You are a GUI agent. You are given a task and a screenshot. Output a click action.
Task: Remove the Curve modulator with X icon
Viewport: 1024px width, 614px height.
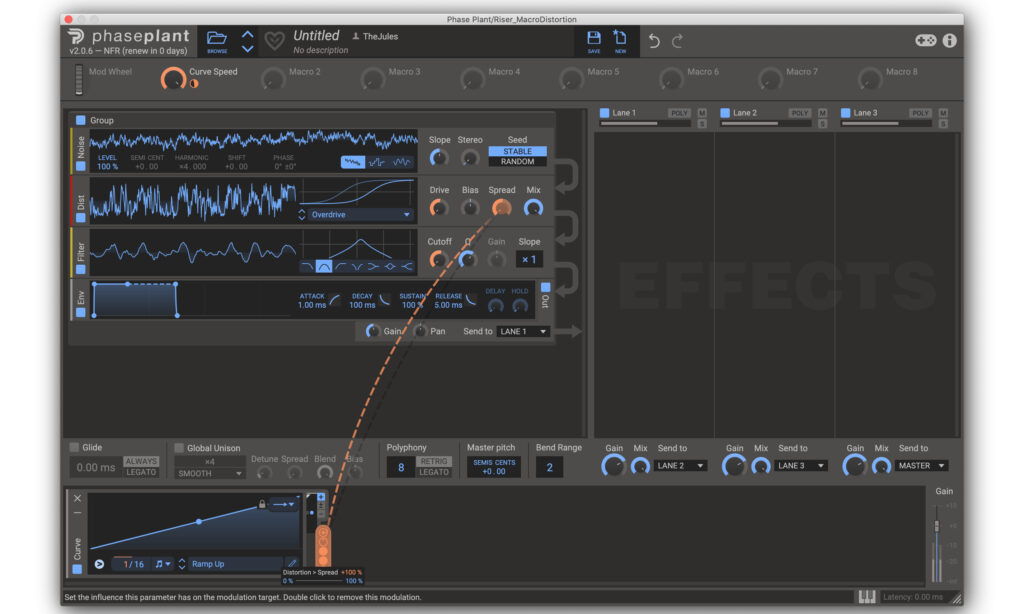77,498
